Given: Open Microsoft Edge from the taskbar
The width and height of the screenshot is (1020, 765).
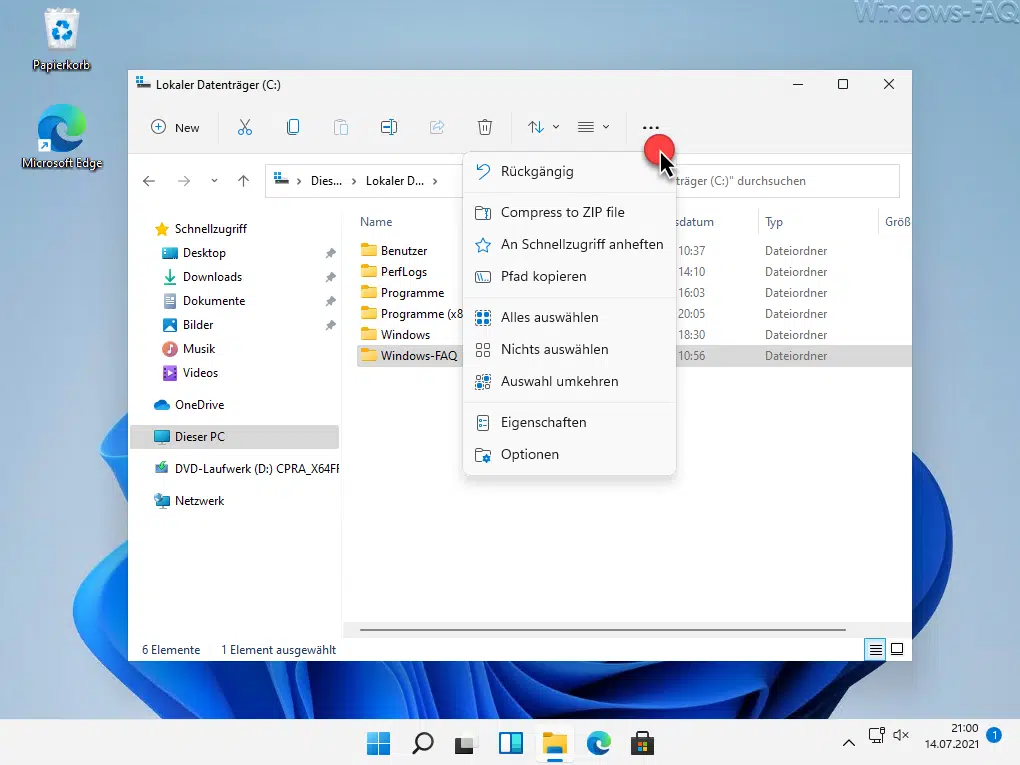Looking at the screenshot, I should point(597,743).
